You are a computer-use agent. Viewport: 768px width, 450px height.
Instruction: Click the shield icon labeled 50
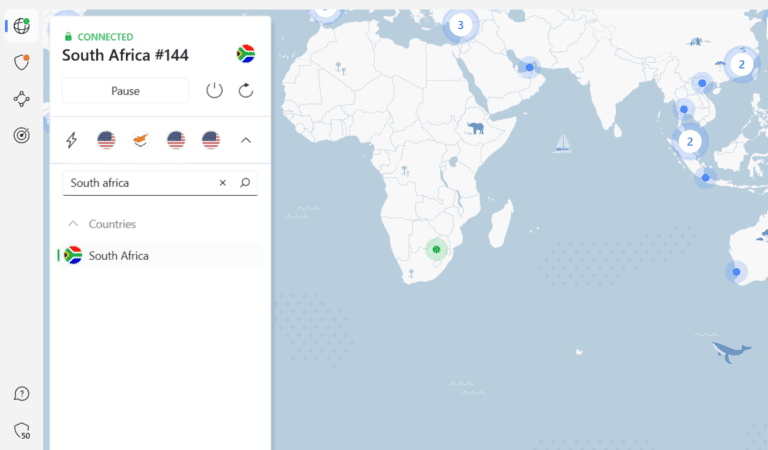click(x=21, y=430)
